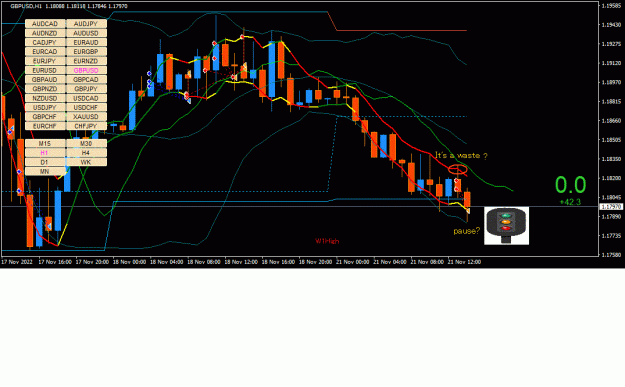
Task: Click the red W1High label
Action: click(x=327, y=241)
